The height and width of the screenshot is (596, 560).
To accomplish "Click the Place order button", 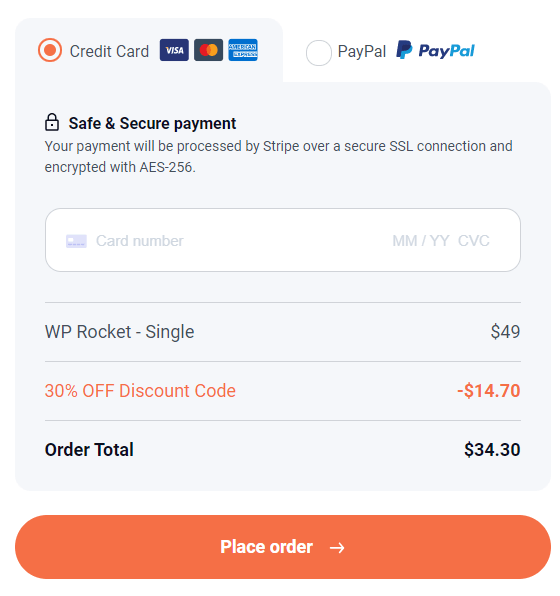I will [283, 547].
